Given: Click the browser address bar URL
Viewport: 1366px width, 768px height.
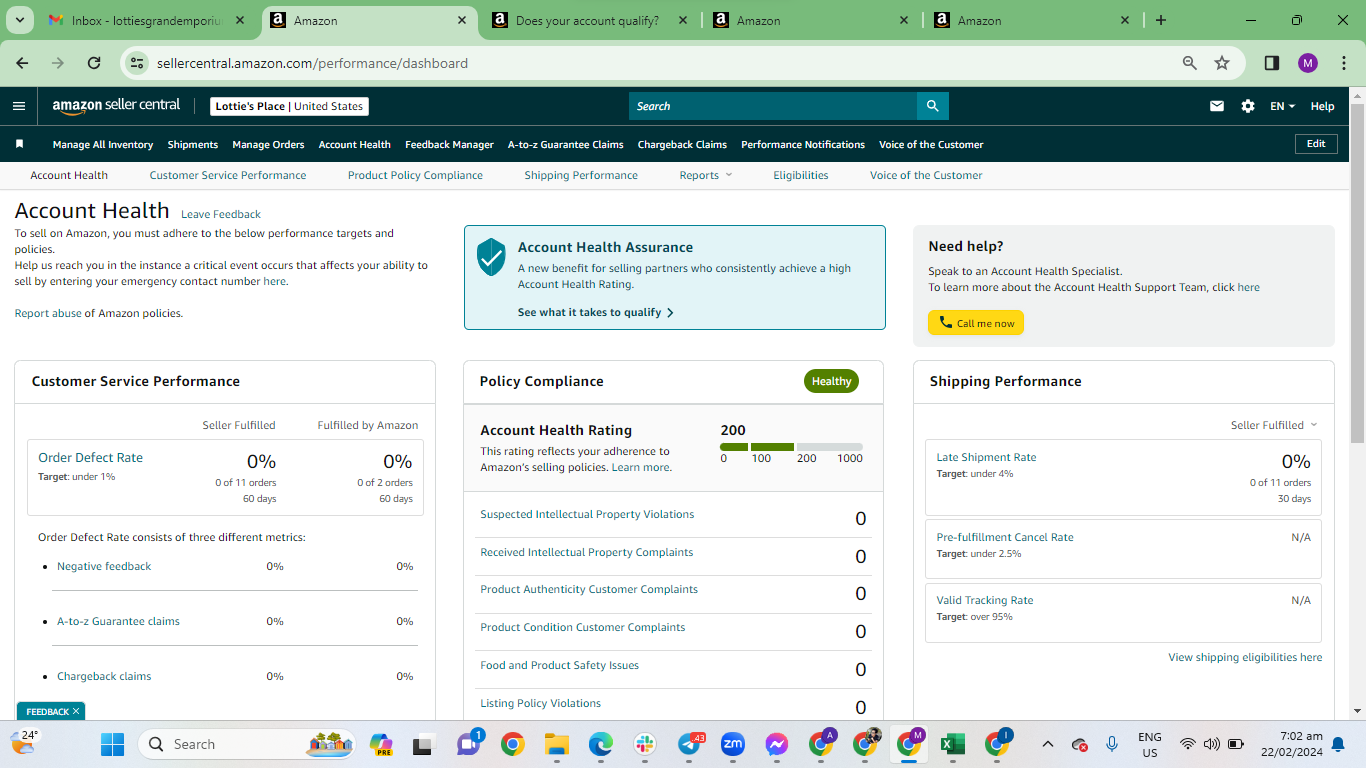Looking at the screenshot, I should click(312, 63).
